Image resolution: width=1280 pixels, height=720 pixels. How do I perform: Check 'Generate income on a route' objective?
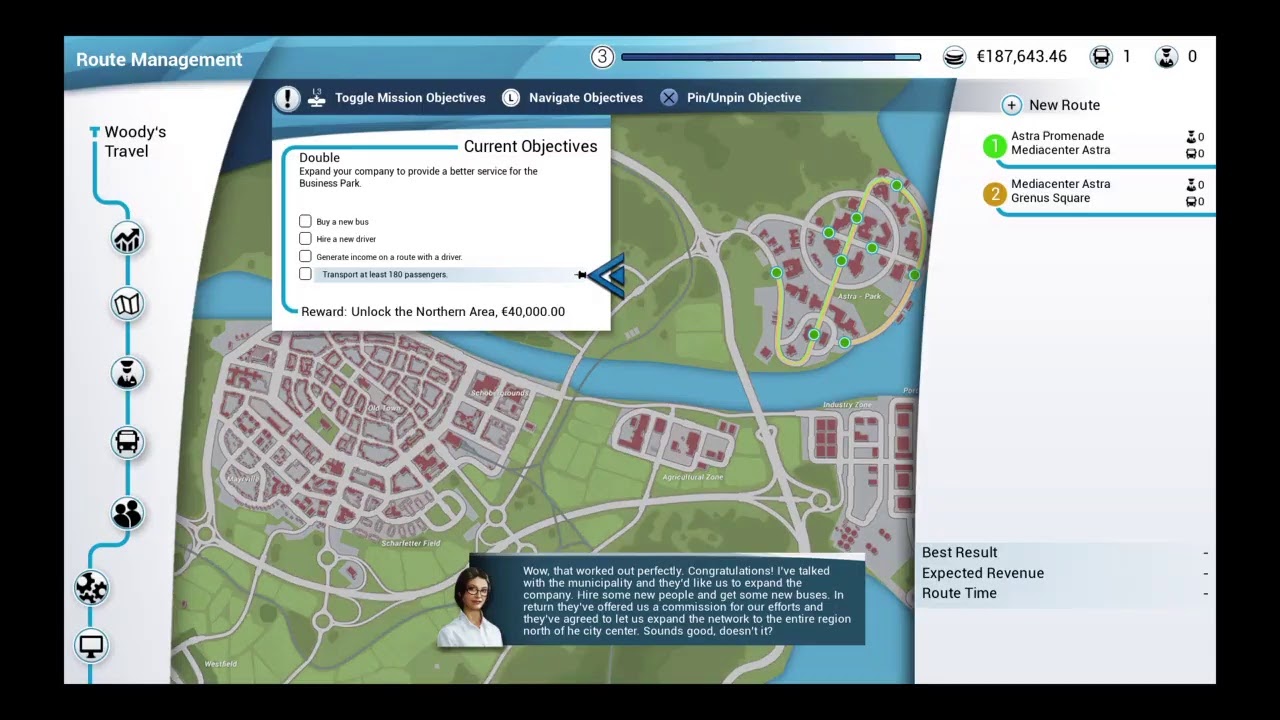coord(305,256)
